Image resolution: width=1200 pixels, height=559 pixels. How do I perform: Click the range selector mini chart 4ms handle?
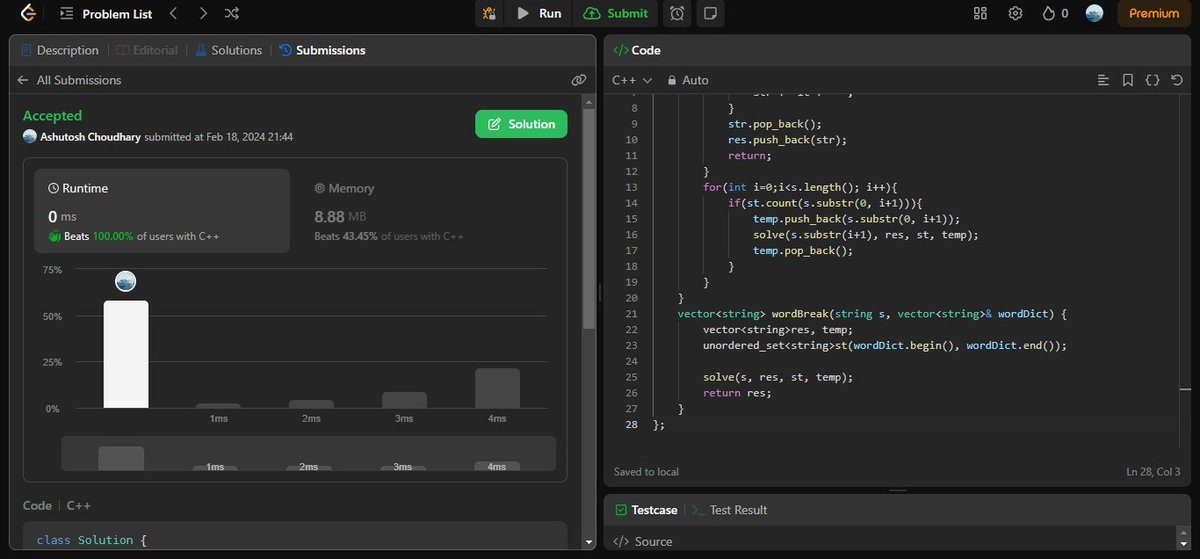tap(497, 466)
